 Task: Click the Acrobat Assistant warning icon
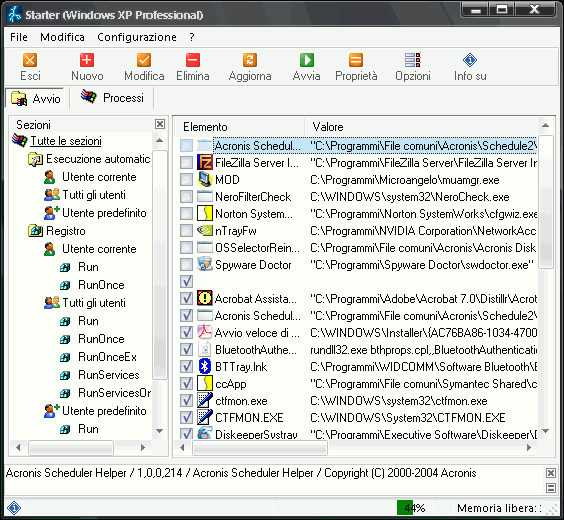click(205, 298)
